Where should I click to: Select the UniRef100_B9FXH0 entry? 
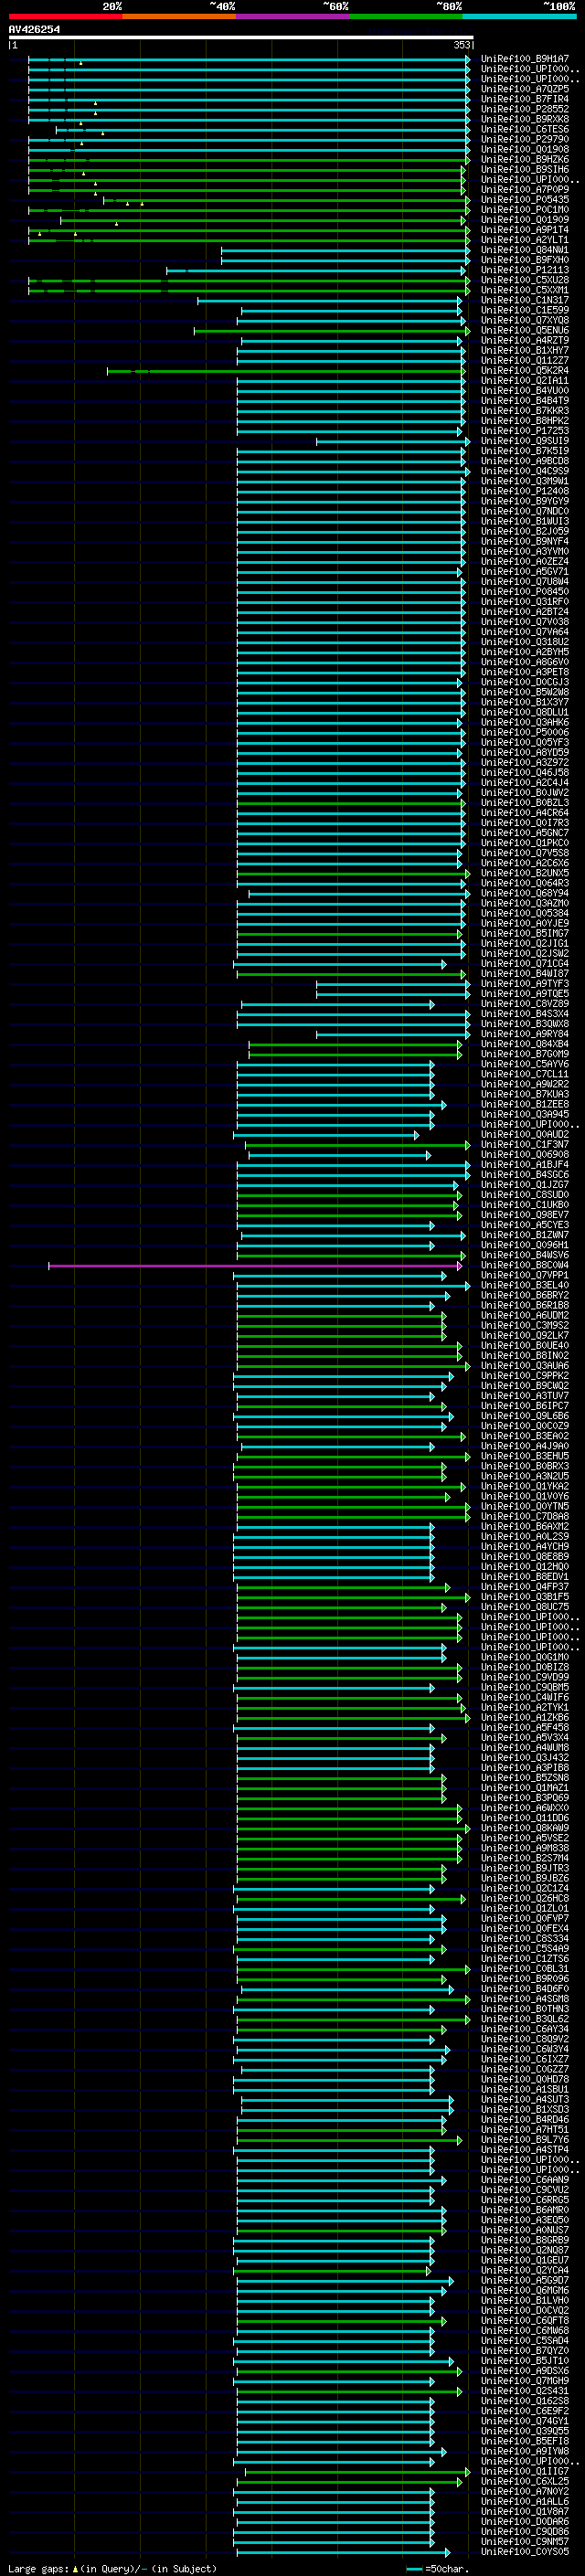(525, 260)
